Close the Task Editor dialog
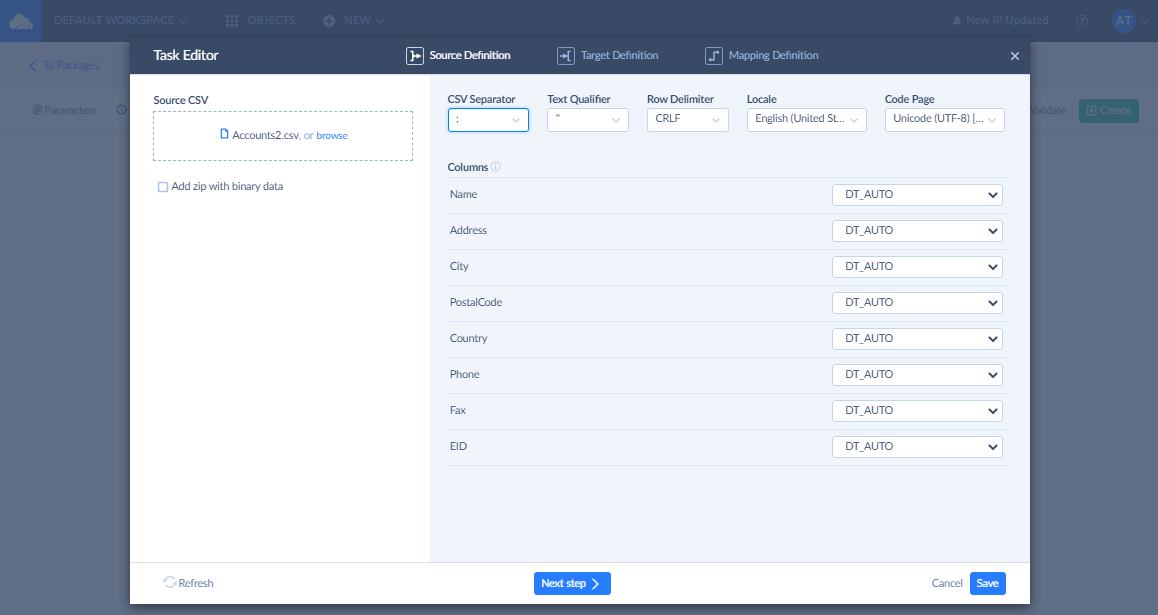 coord(1015,57)
